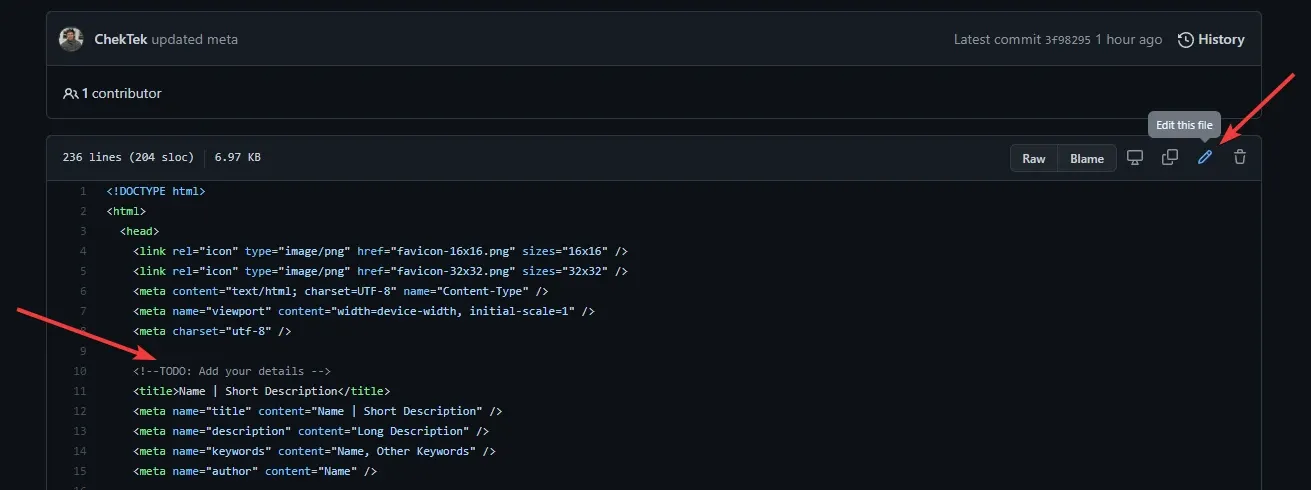Click the Content-Type meta line

(341, 291)
